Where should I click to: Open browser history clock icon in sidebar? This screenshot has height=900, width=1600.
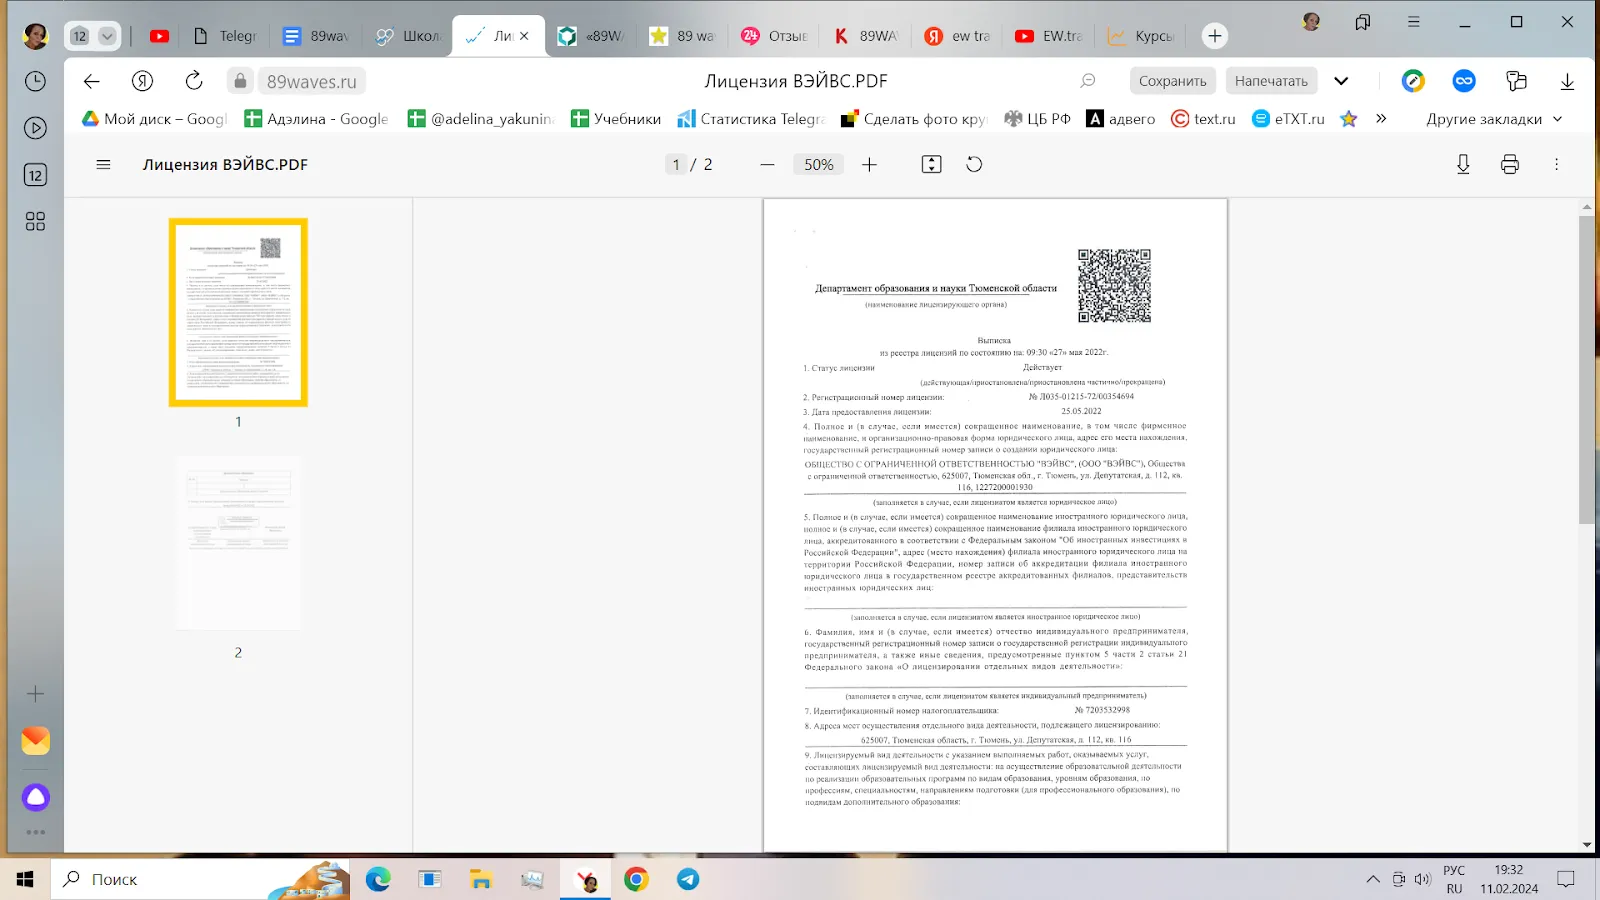tap(35, 81)
